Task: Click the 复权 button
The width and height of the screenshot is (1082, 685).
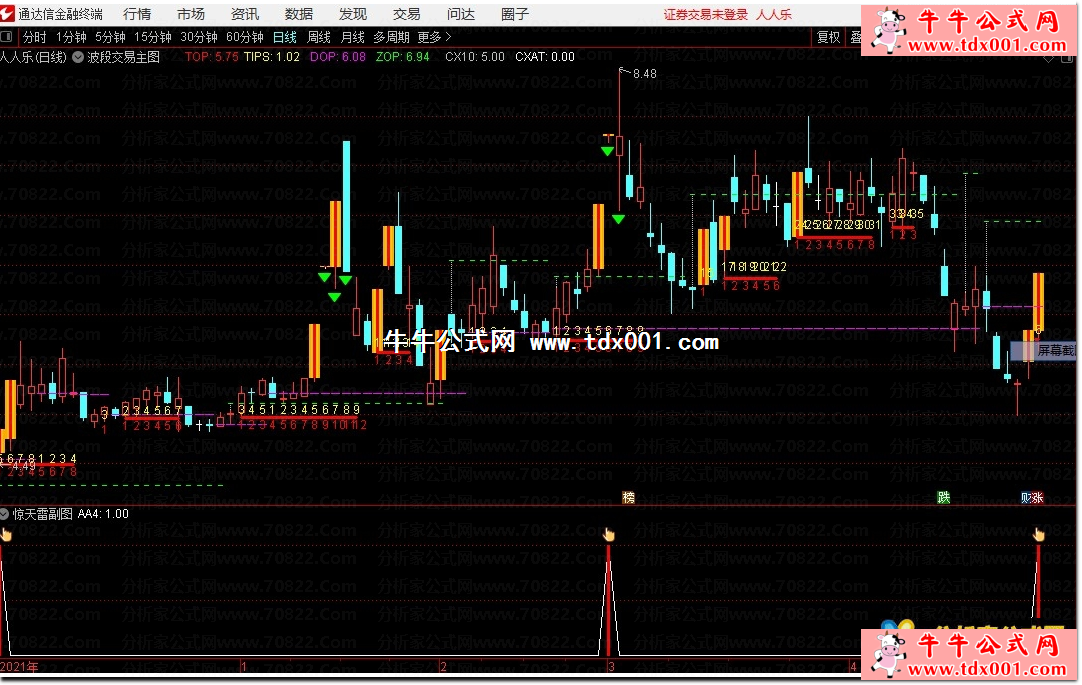Action: (x=828, y=37)
